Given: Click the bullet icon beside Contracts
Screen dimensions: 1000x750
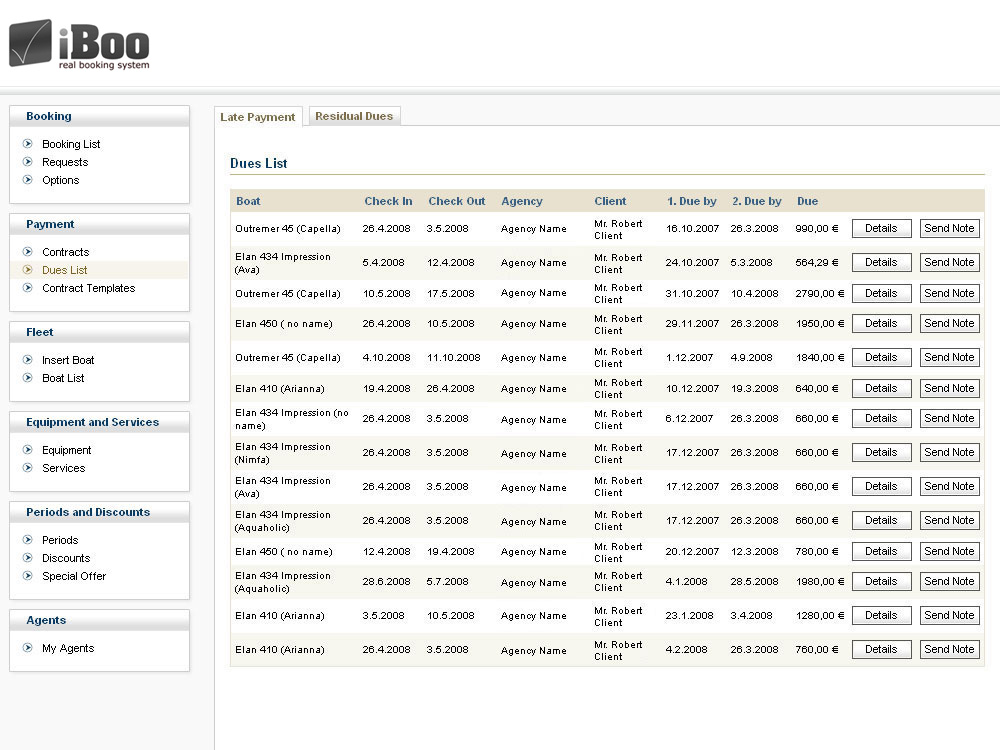Looking at the screenshot, I should (28, 252).
